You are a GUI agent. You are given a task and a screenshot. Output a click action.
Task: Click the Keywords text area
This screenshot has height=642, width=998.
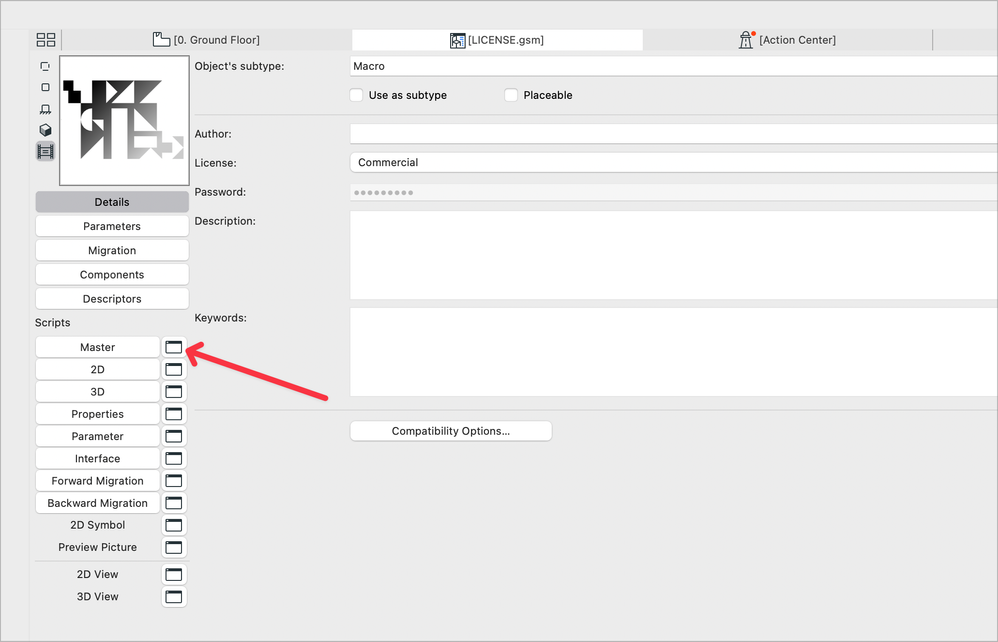673,352
